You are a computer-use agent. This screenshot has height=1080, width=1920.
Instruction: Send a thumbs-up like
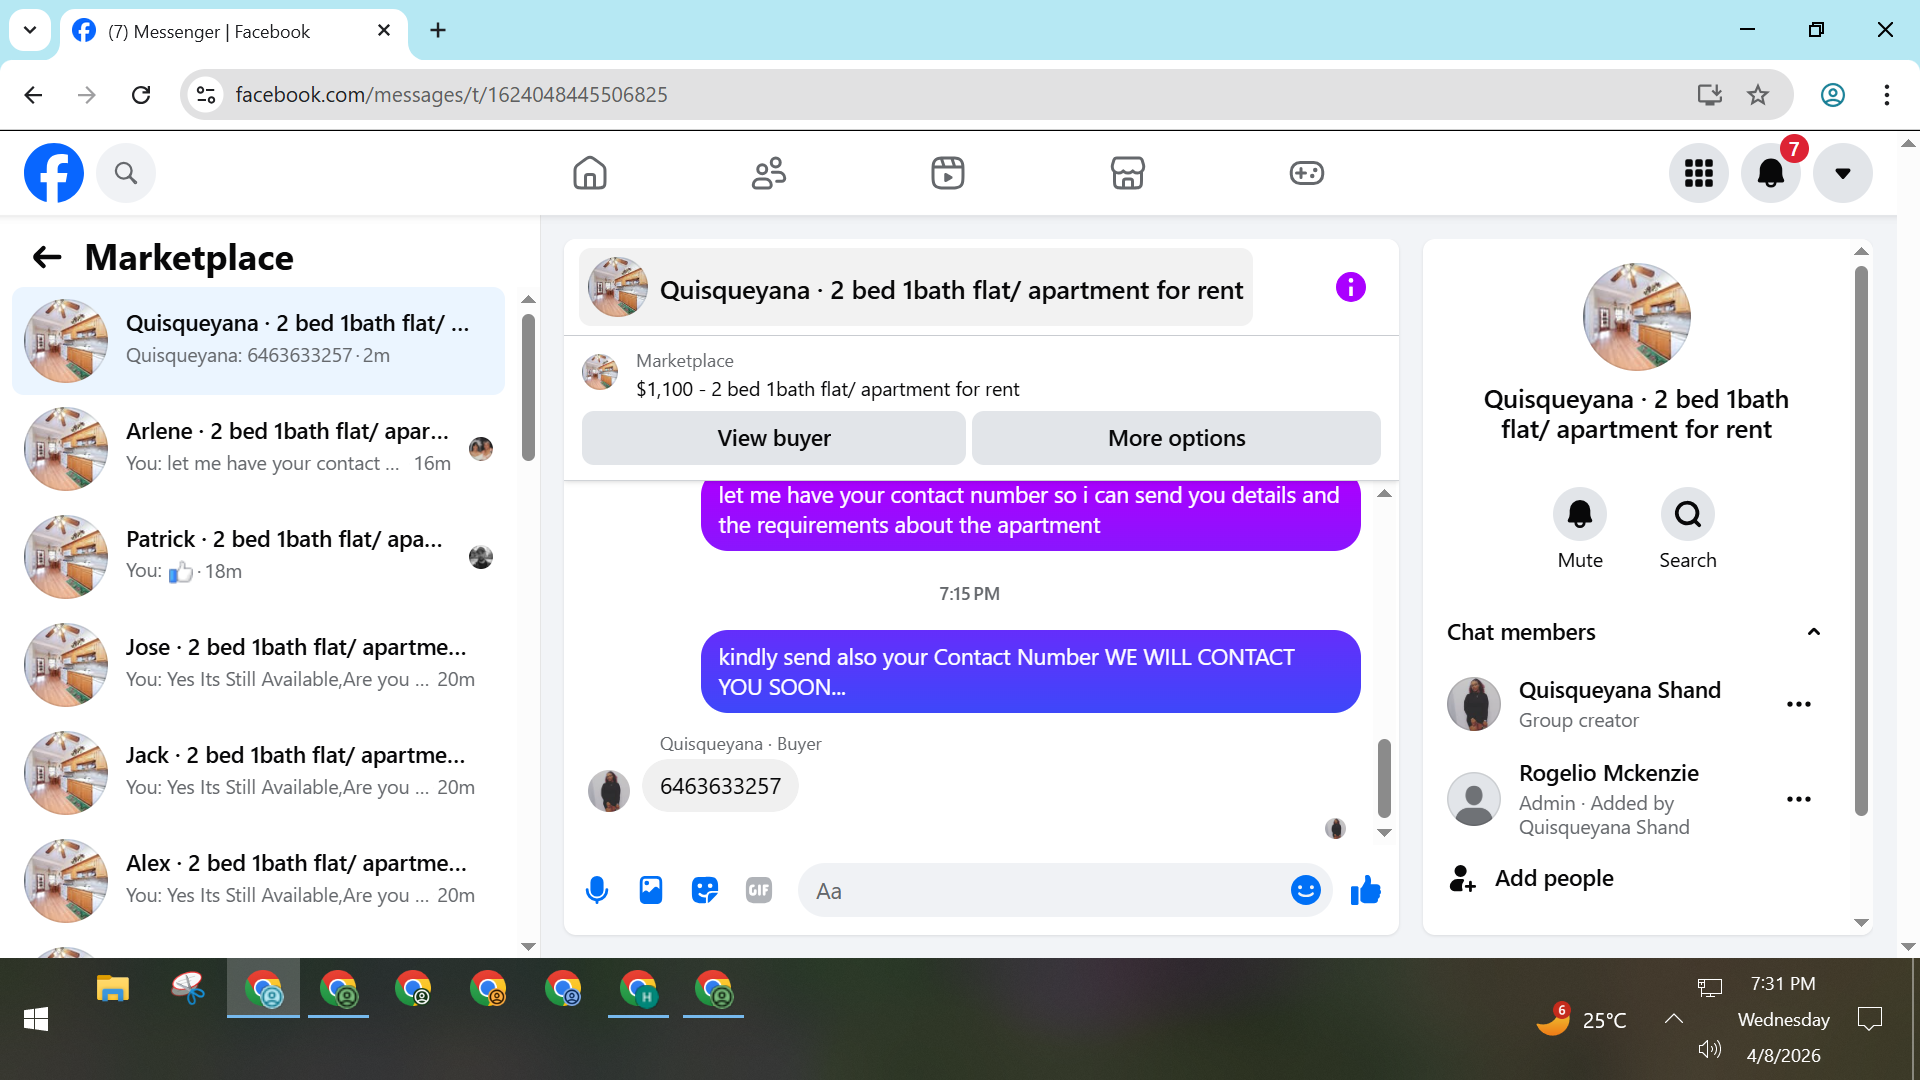pos(1366,890)
